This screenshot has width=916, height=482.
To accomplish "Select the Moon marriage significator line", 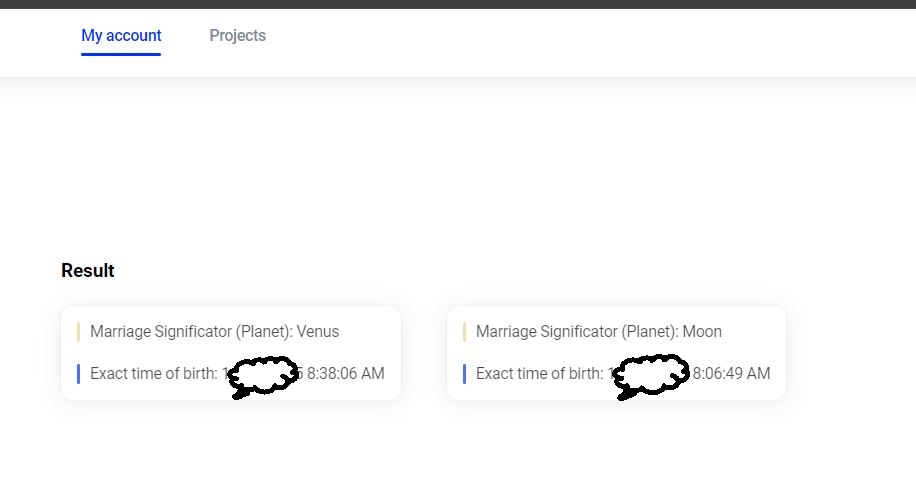I will [x=598, y=332].
